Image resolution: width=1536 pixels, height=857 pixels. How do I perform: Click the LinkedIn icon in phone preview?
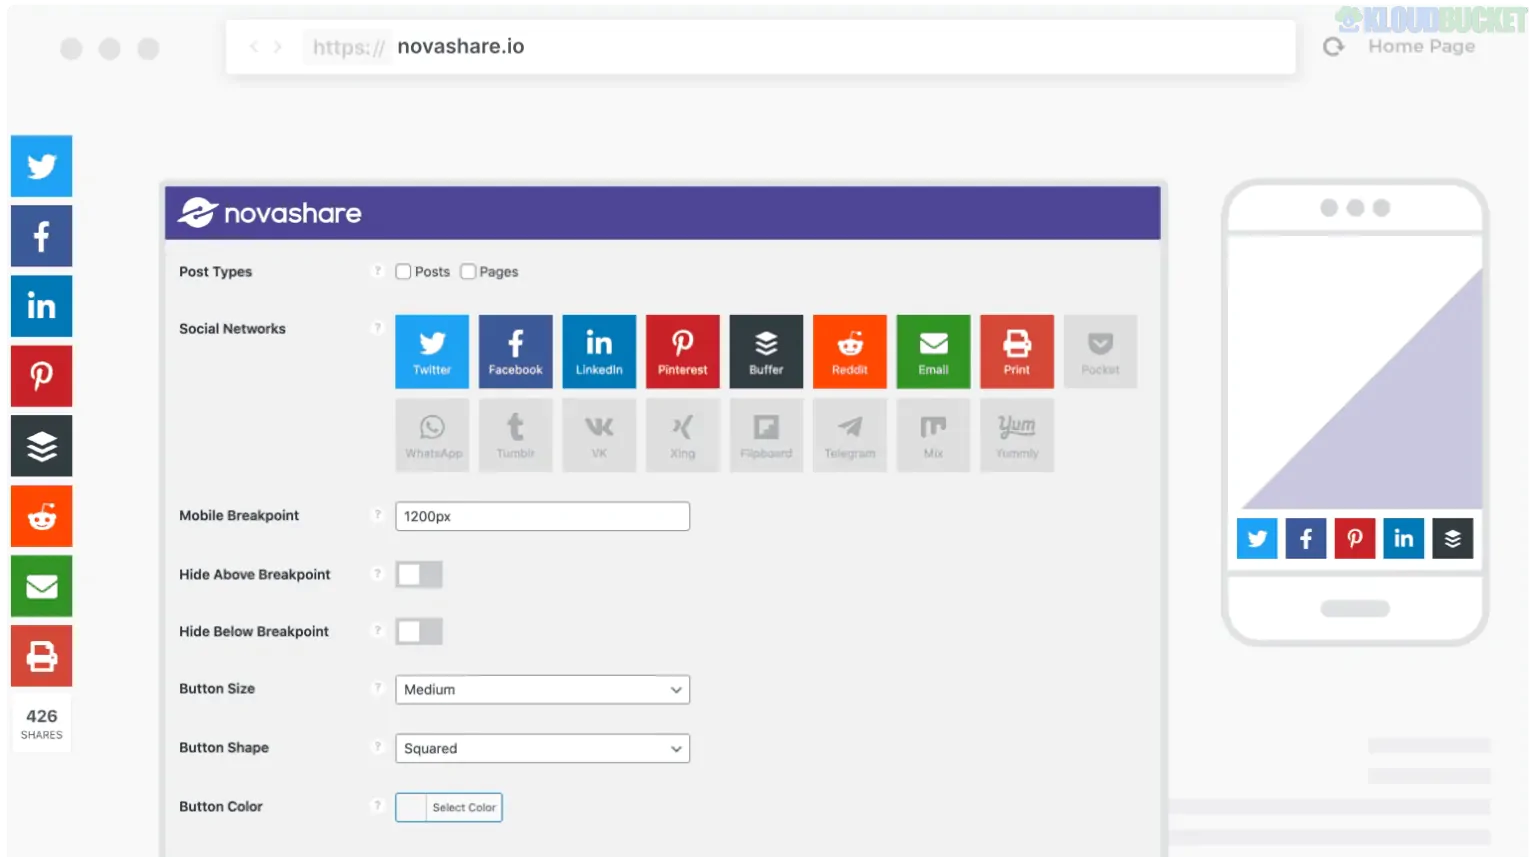point(1403,539)
